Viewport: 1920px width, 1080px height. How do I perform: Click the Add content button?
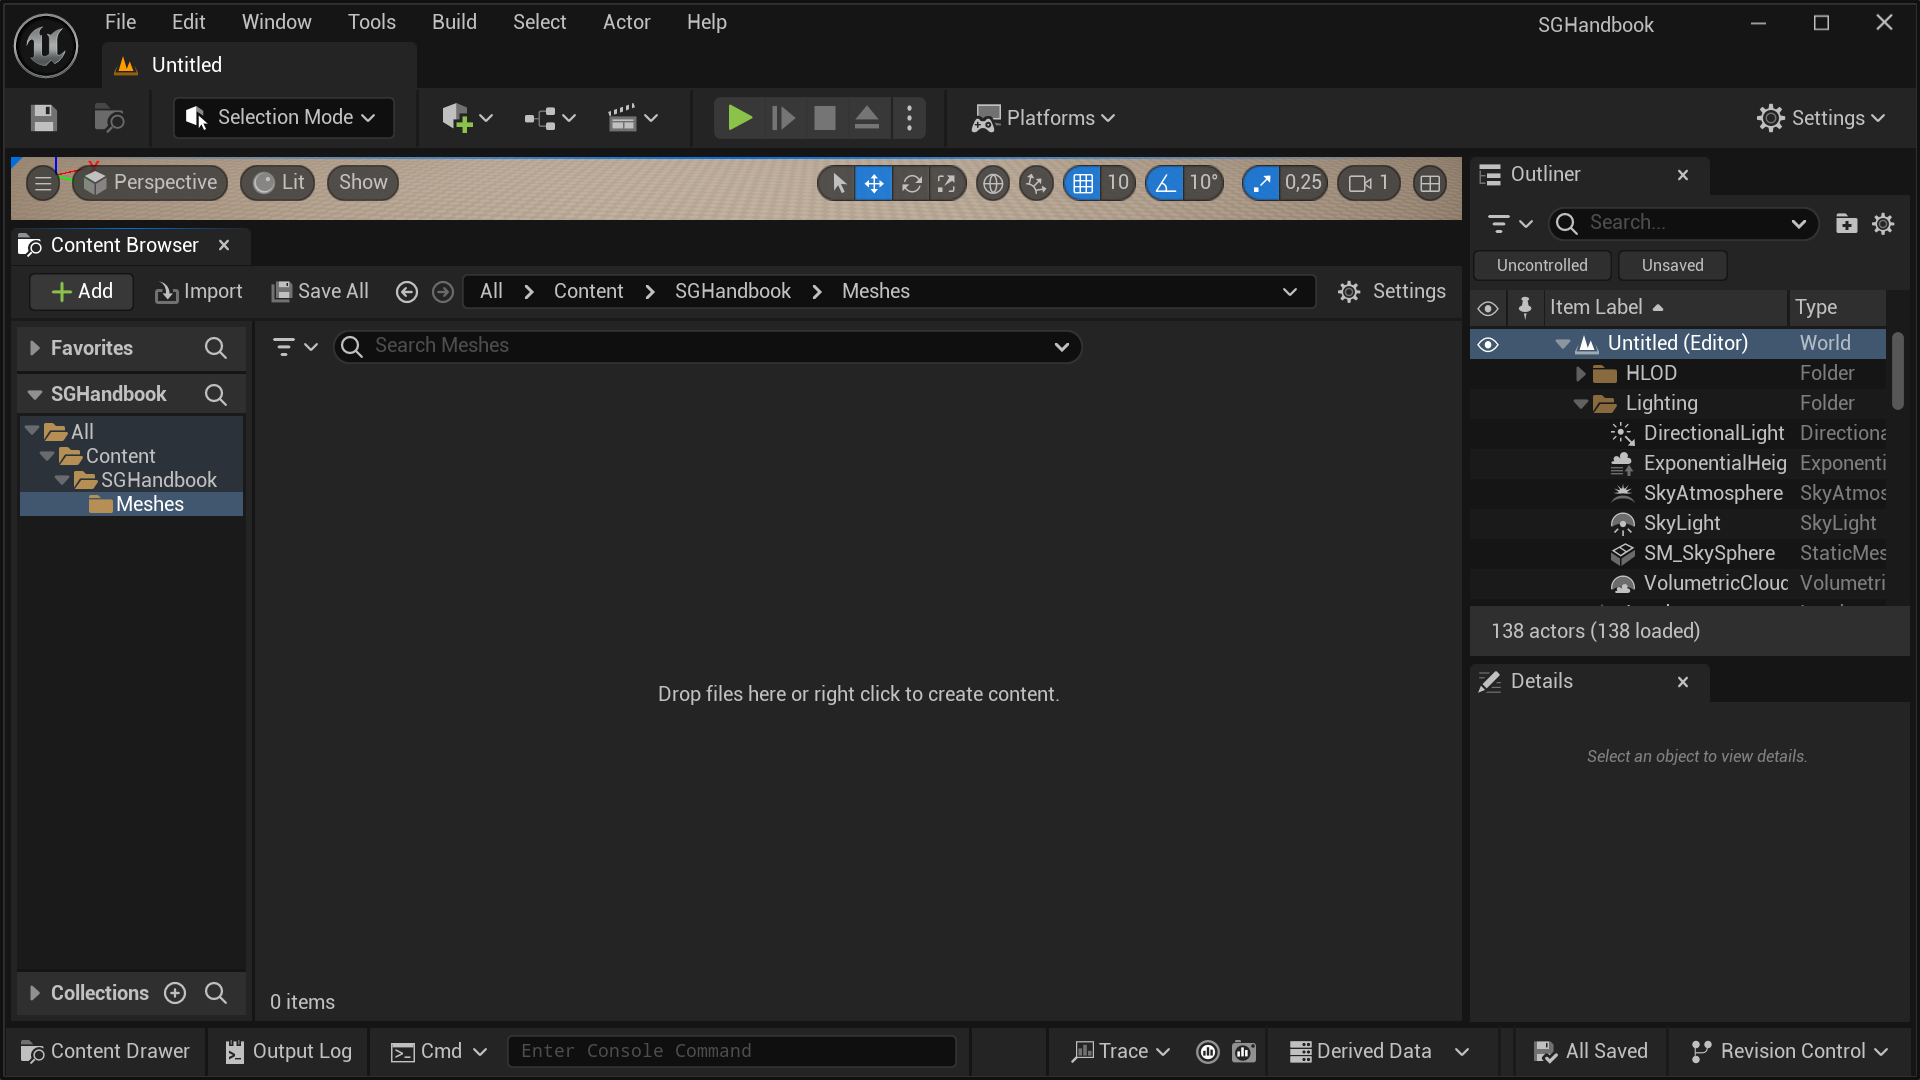click(82, 291)
